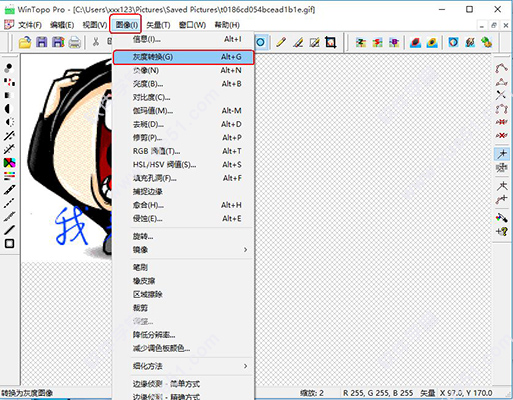Click the help question-mark icon on right toolbar
The width and height of the screenshot is (513, 400).
point(502,231)
